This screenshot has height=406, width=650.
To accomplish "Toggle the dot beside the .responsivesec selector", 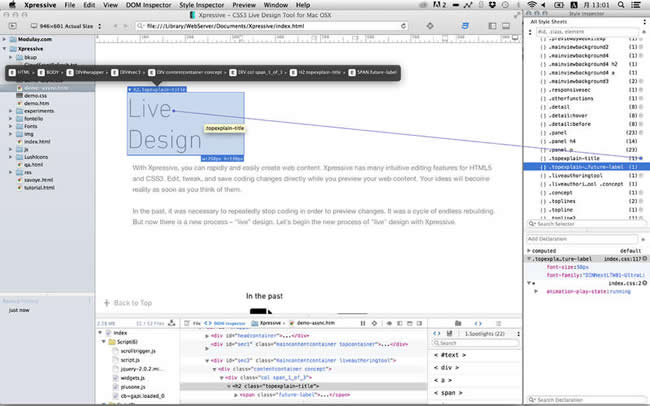I will coord(641,90).
